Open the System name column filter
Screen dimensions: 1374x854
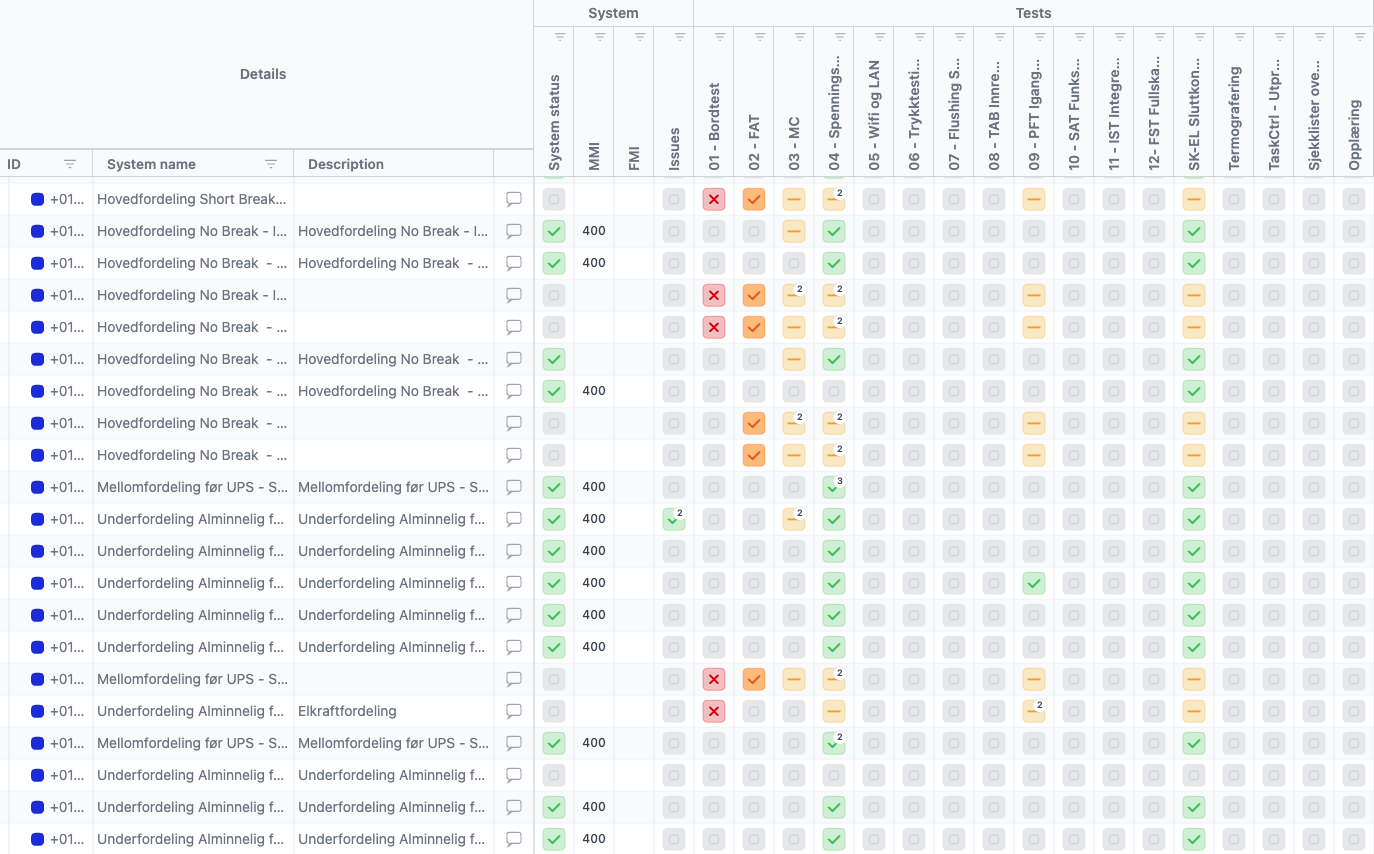pyautogui.click(x=271, y=164)
